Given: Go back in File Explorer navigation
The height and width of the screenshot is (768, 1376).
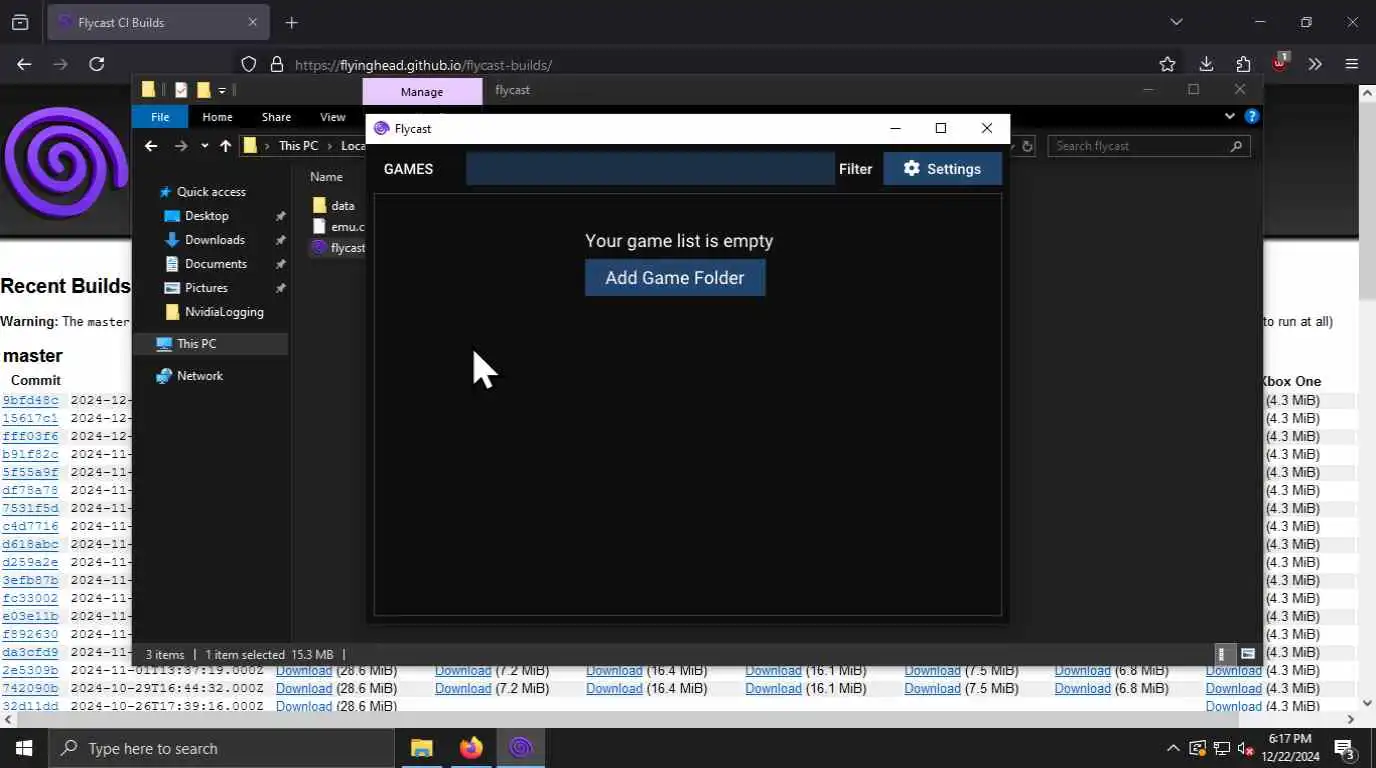Looking at the screenshot, I should click(151, 146).
